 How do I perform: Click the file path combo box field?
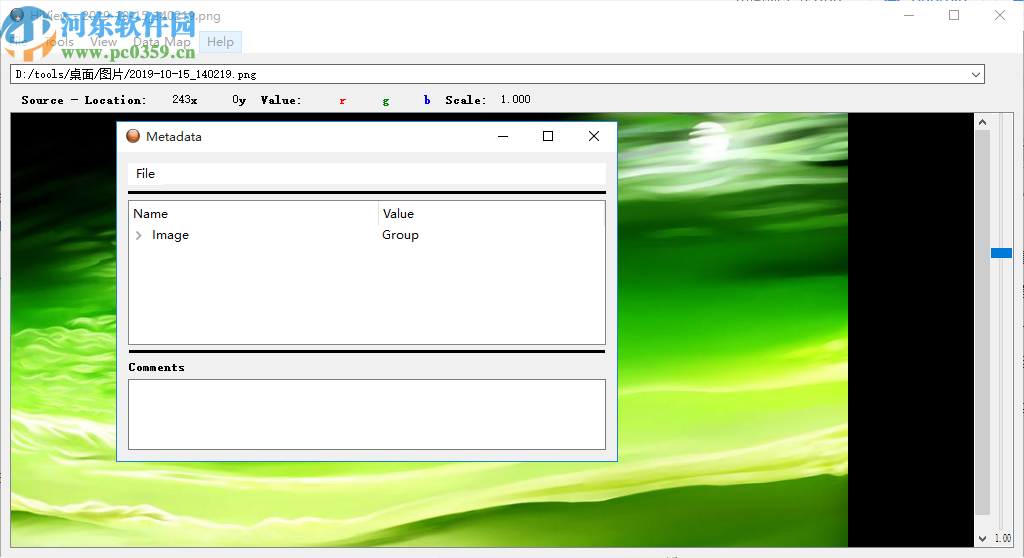click(x=497, y=74)
